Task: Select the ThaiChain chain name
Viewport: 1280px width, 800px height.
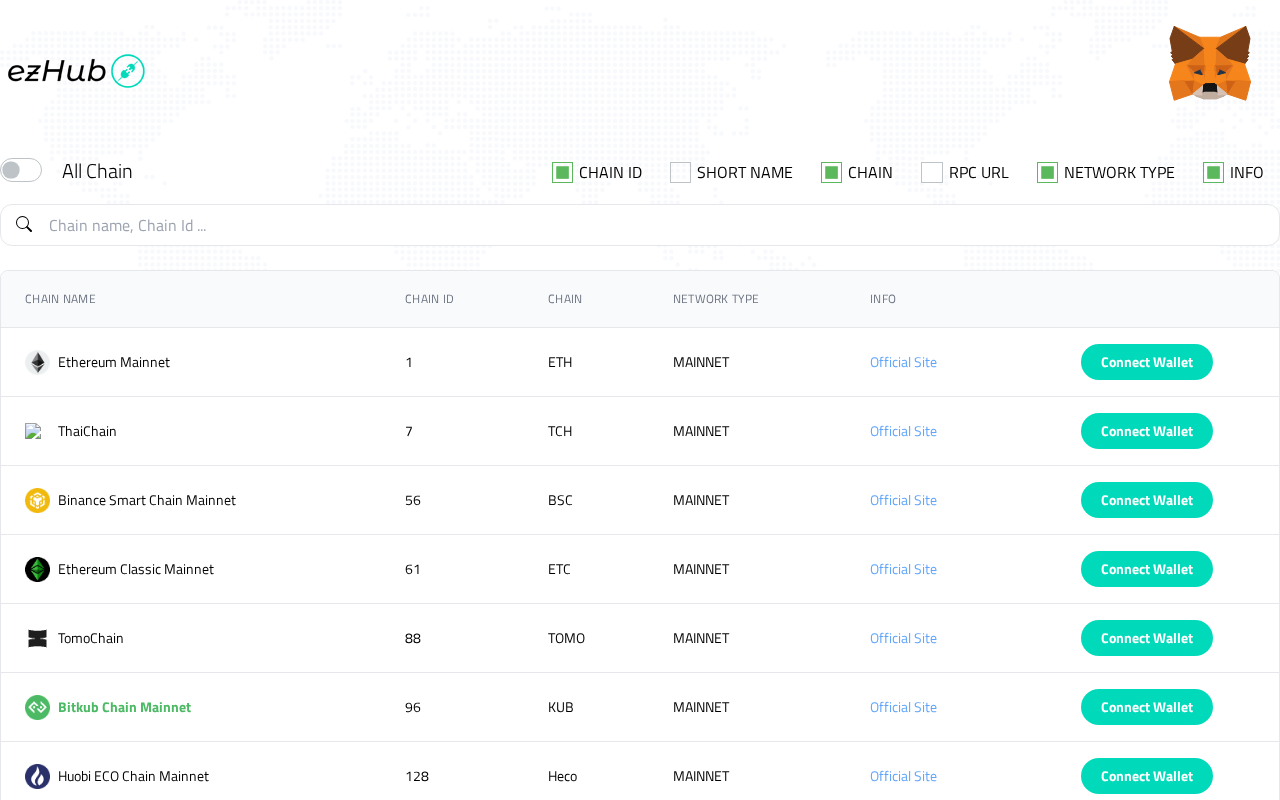Action: pos(87,431)
